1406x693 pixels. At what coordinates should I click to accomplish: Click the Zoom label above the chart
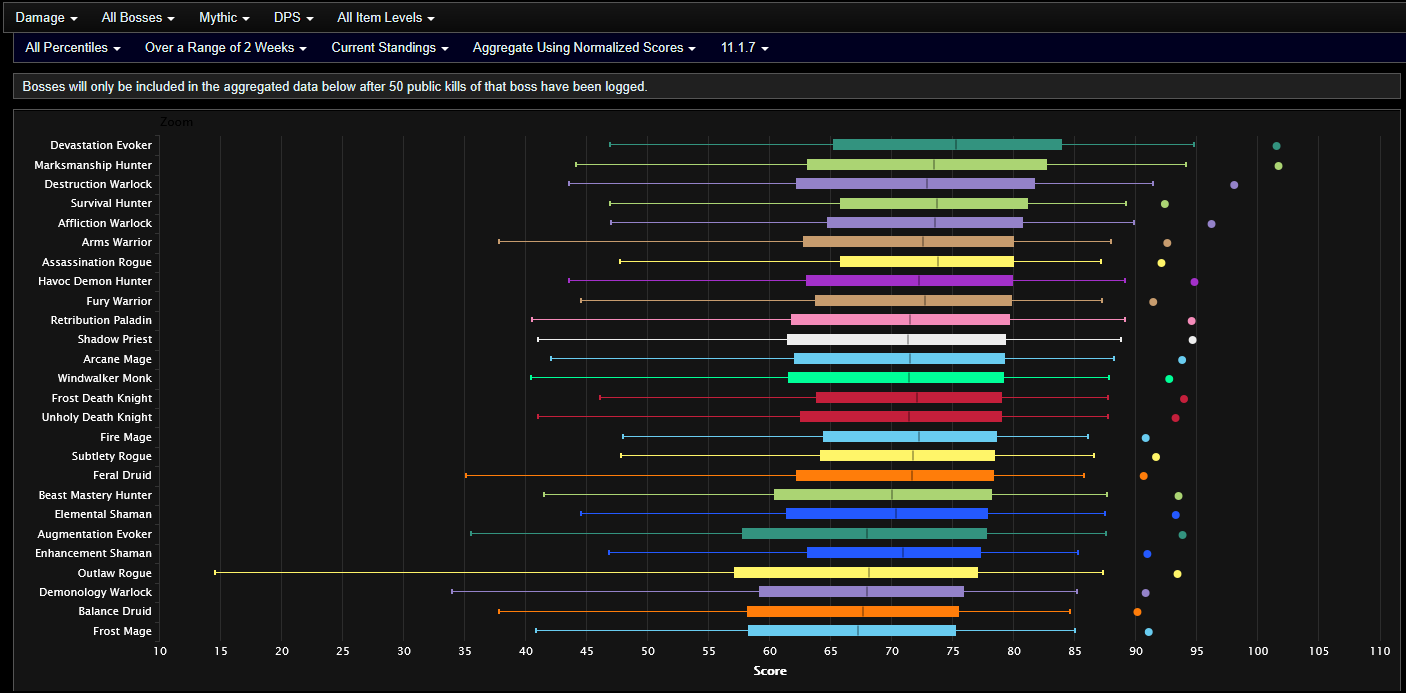click(x=177, y=122)
